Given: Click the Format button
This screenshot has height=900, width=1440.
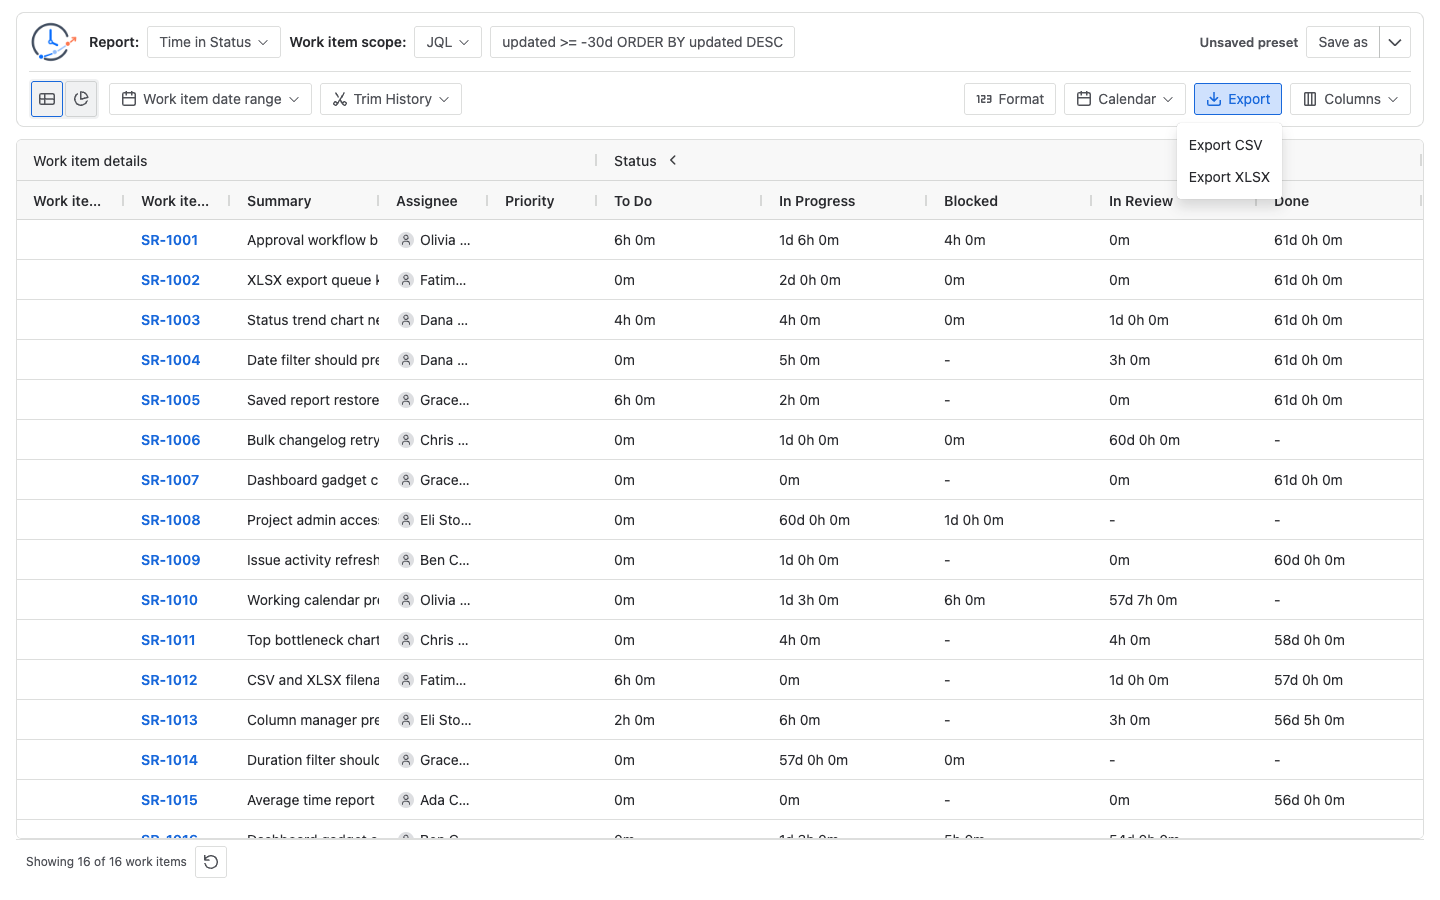Looking at the screenshot, I should [x=1010, y=99].
